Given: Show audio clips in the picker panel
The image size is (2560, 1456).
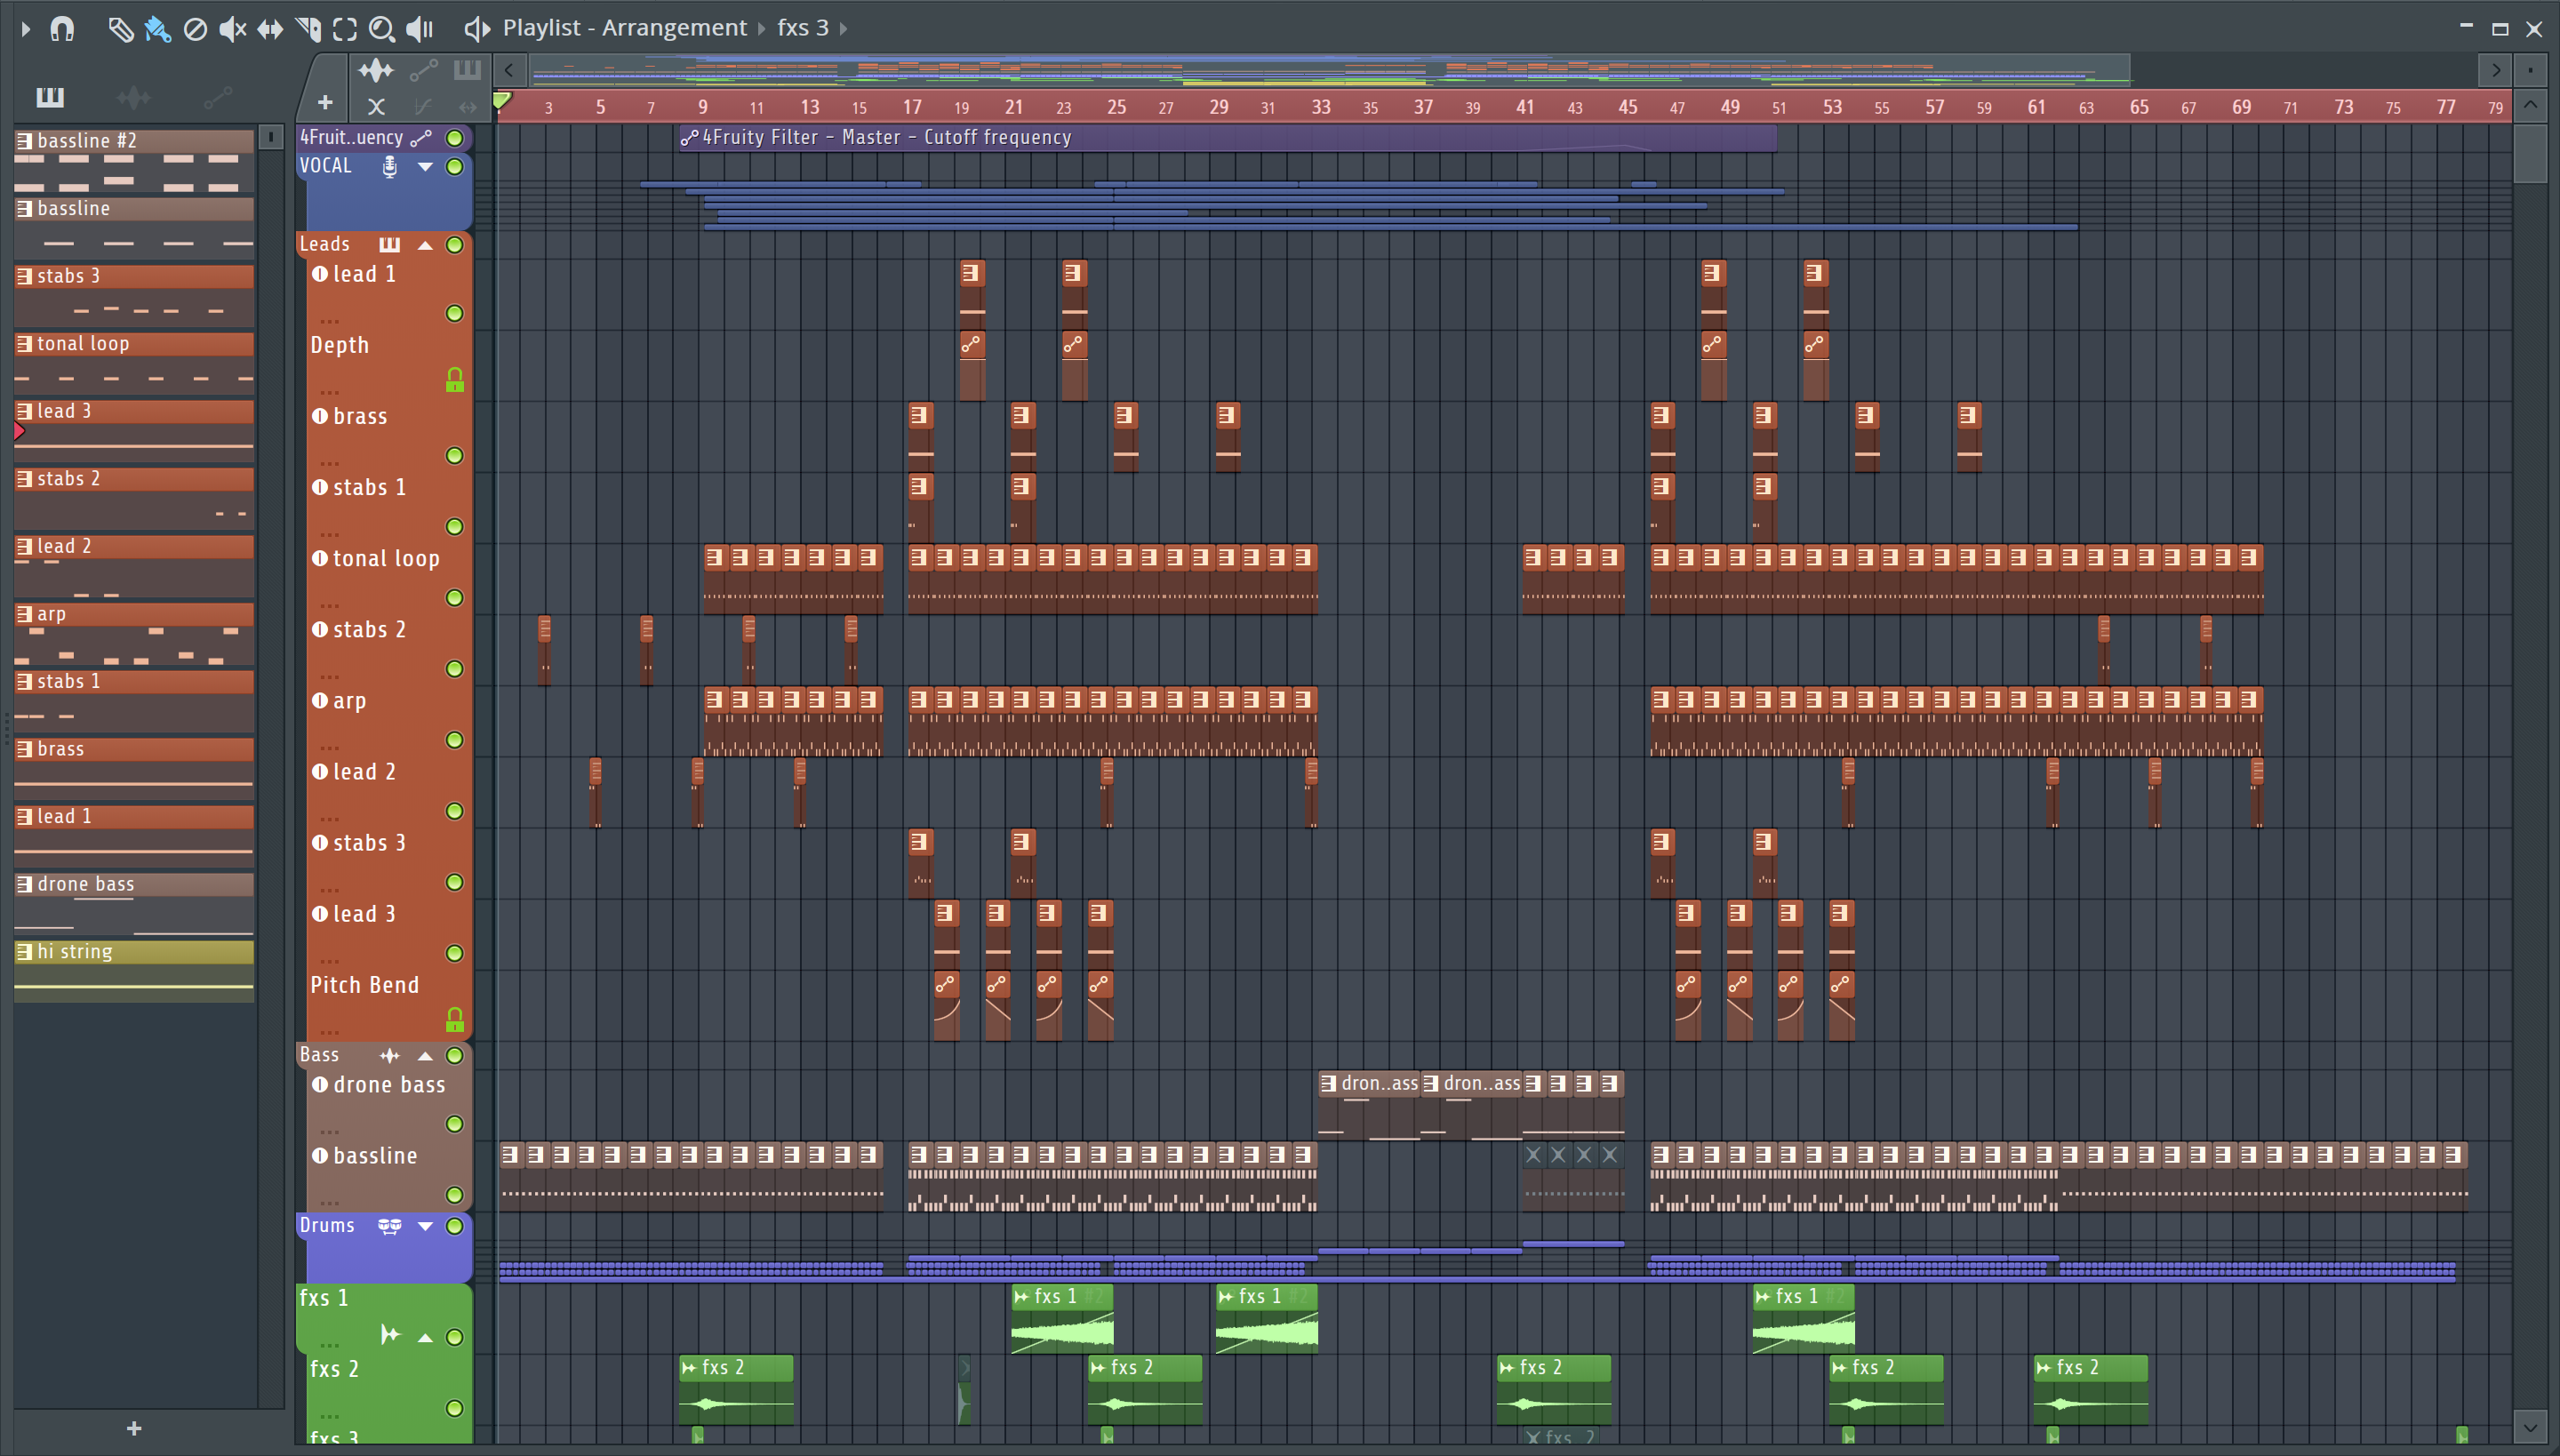Looking at the screenshot, I should 133,97.
